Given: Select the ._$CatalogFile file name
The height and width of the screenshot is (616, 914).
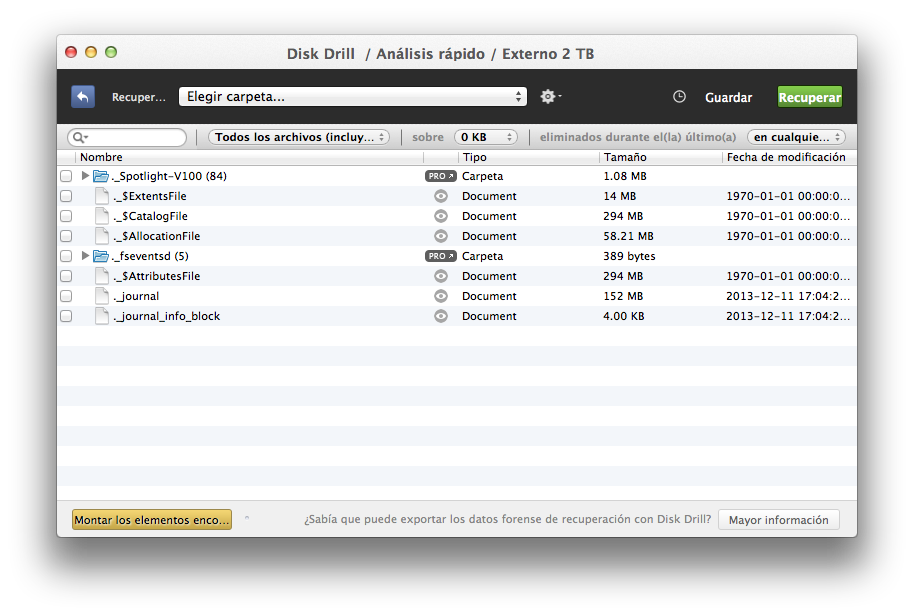Looking at the screenshot, I should 150,216.
